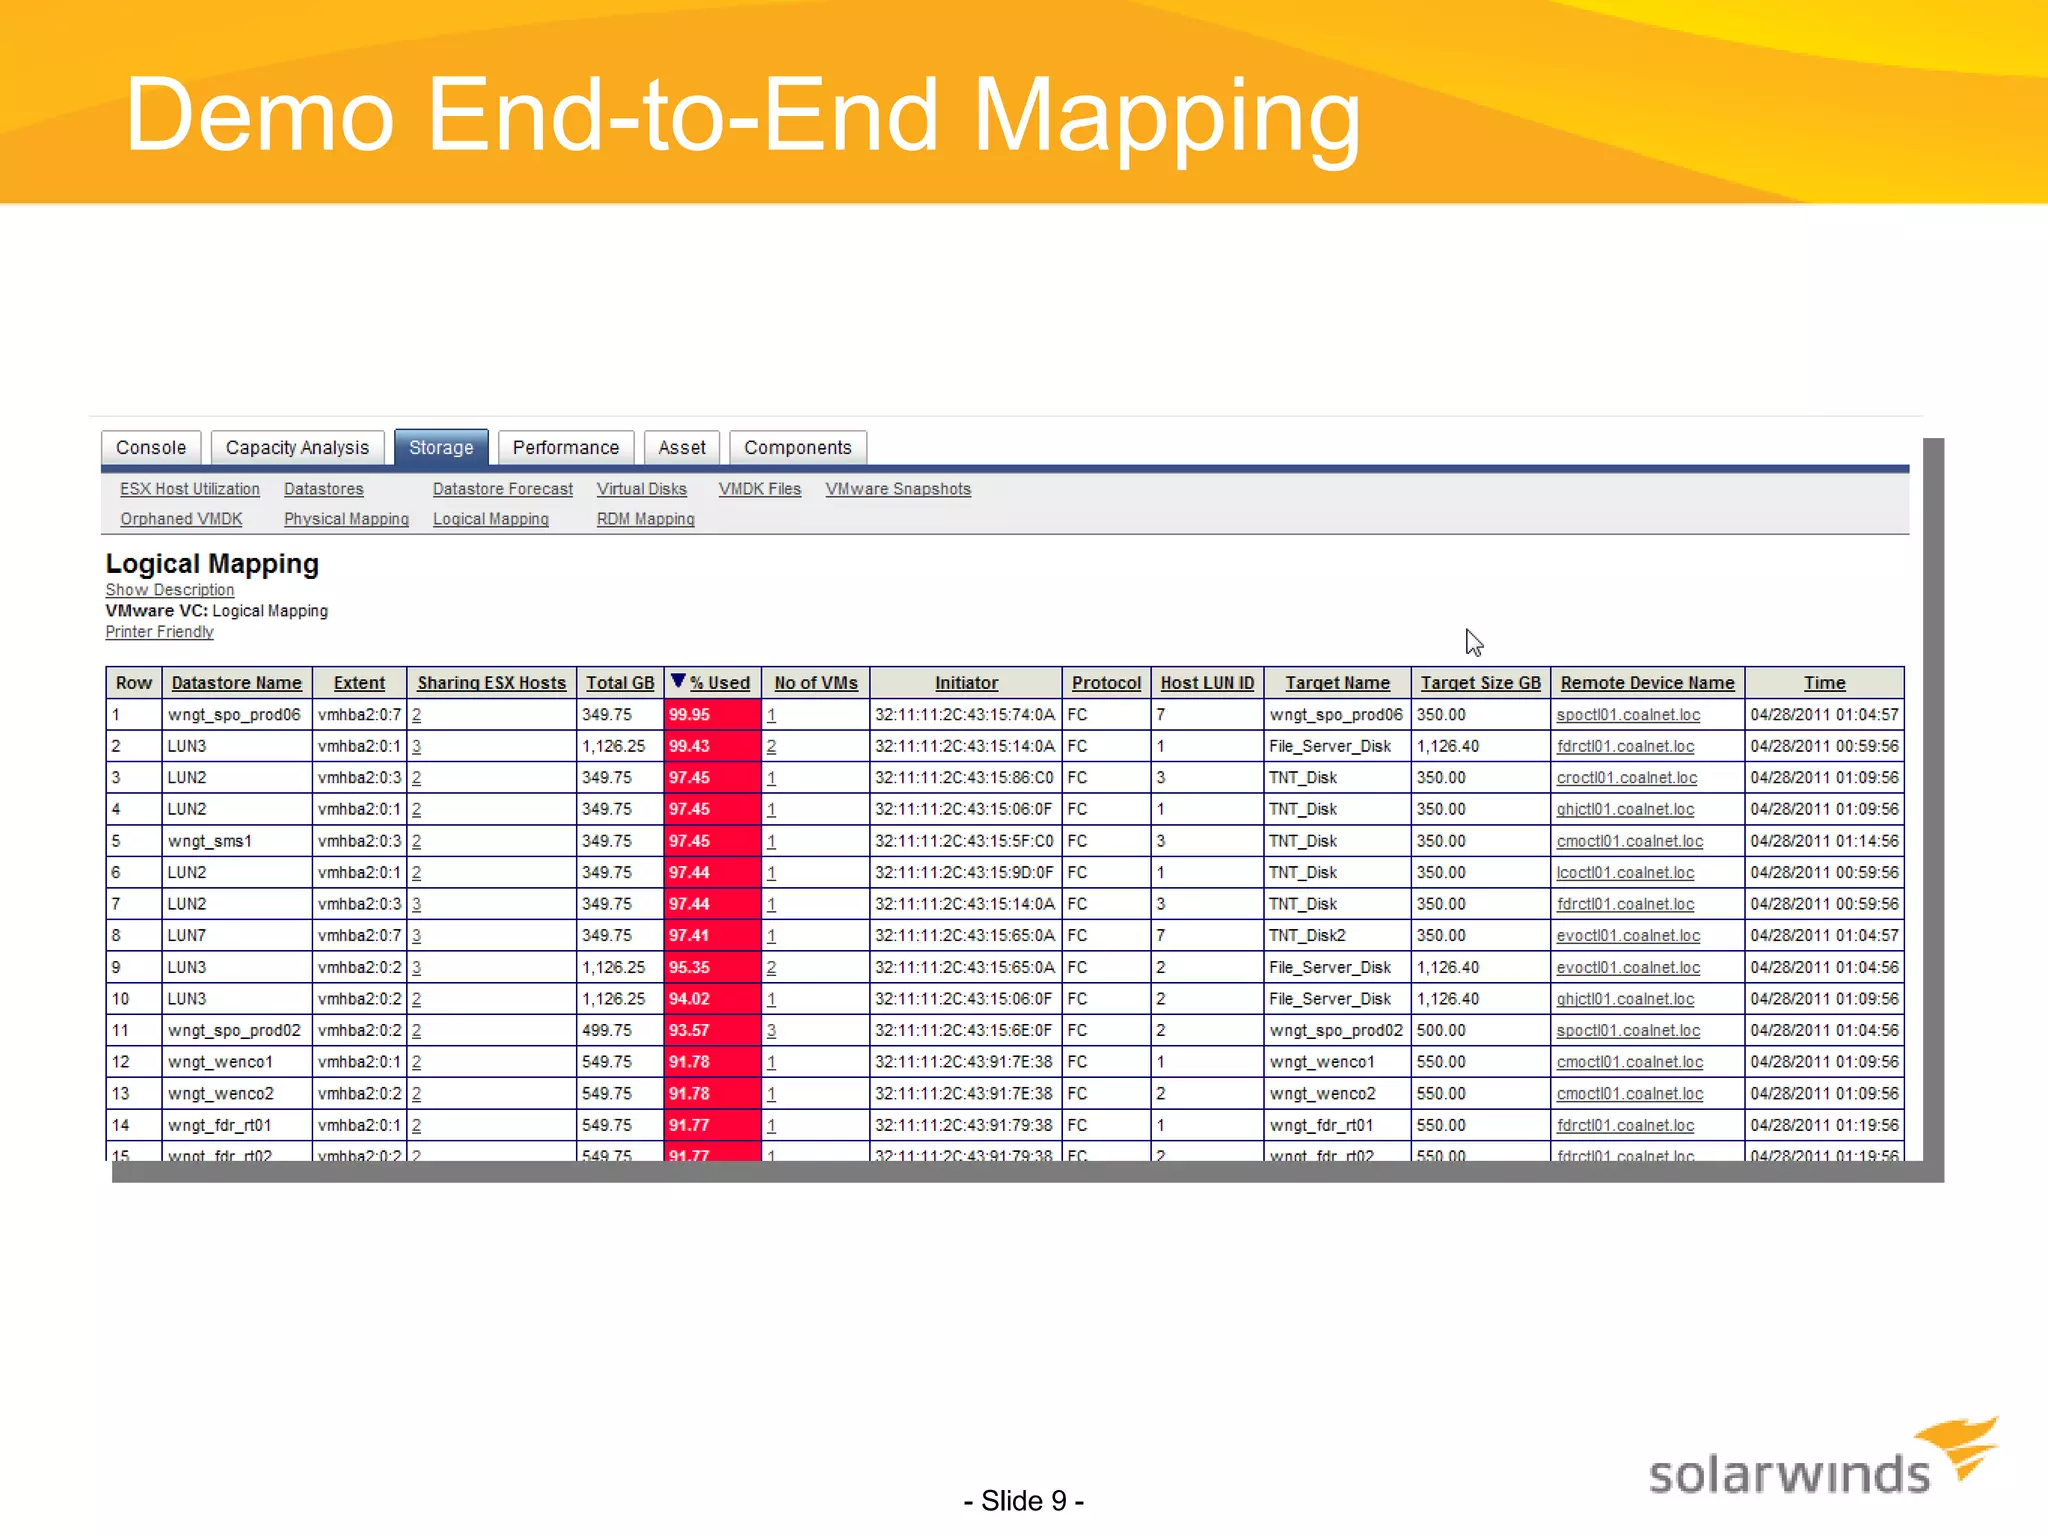
Task: Sort by Datastore Name column
Action: click(237, 683)
